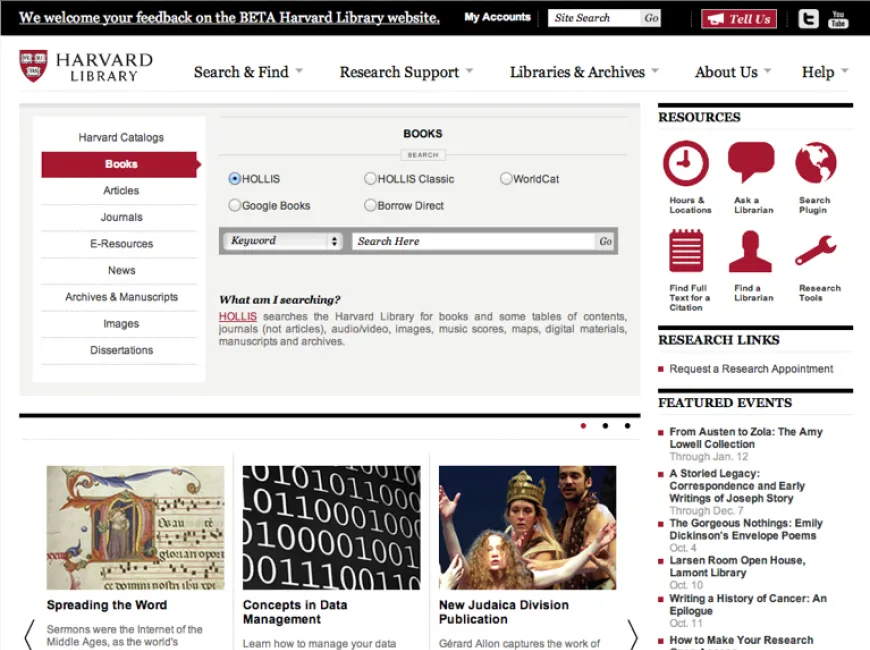This screenshot has width=870, height=650.
Task: Click the Ask a Librarian speech bubble icon
Action: coord(751,162)
